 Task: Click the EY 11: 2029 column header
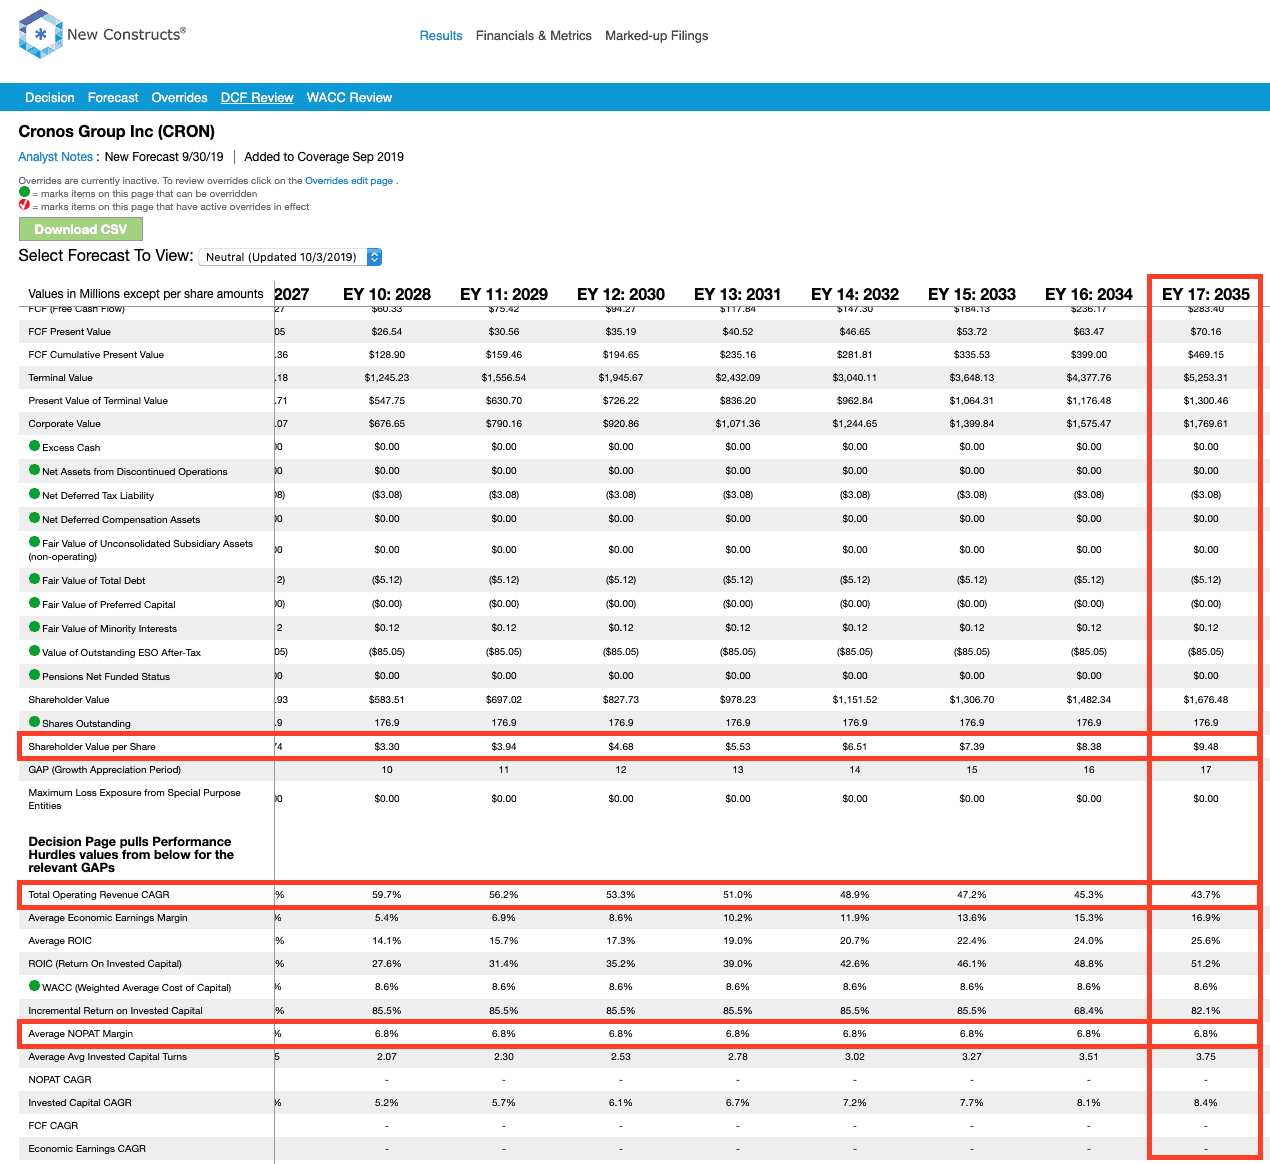(x=504, y=294)
